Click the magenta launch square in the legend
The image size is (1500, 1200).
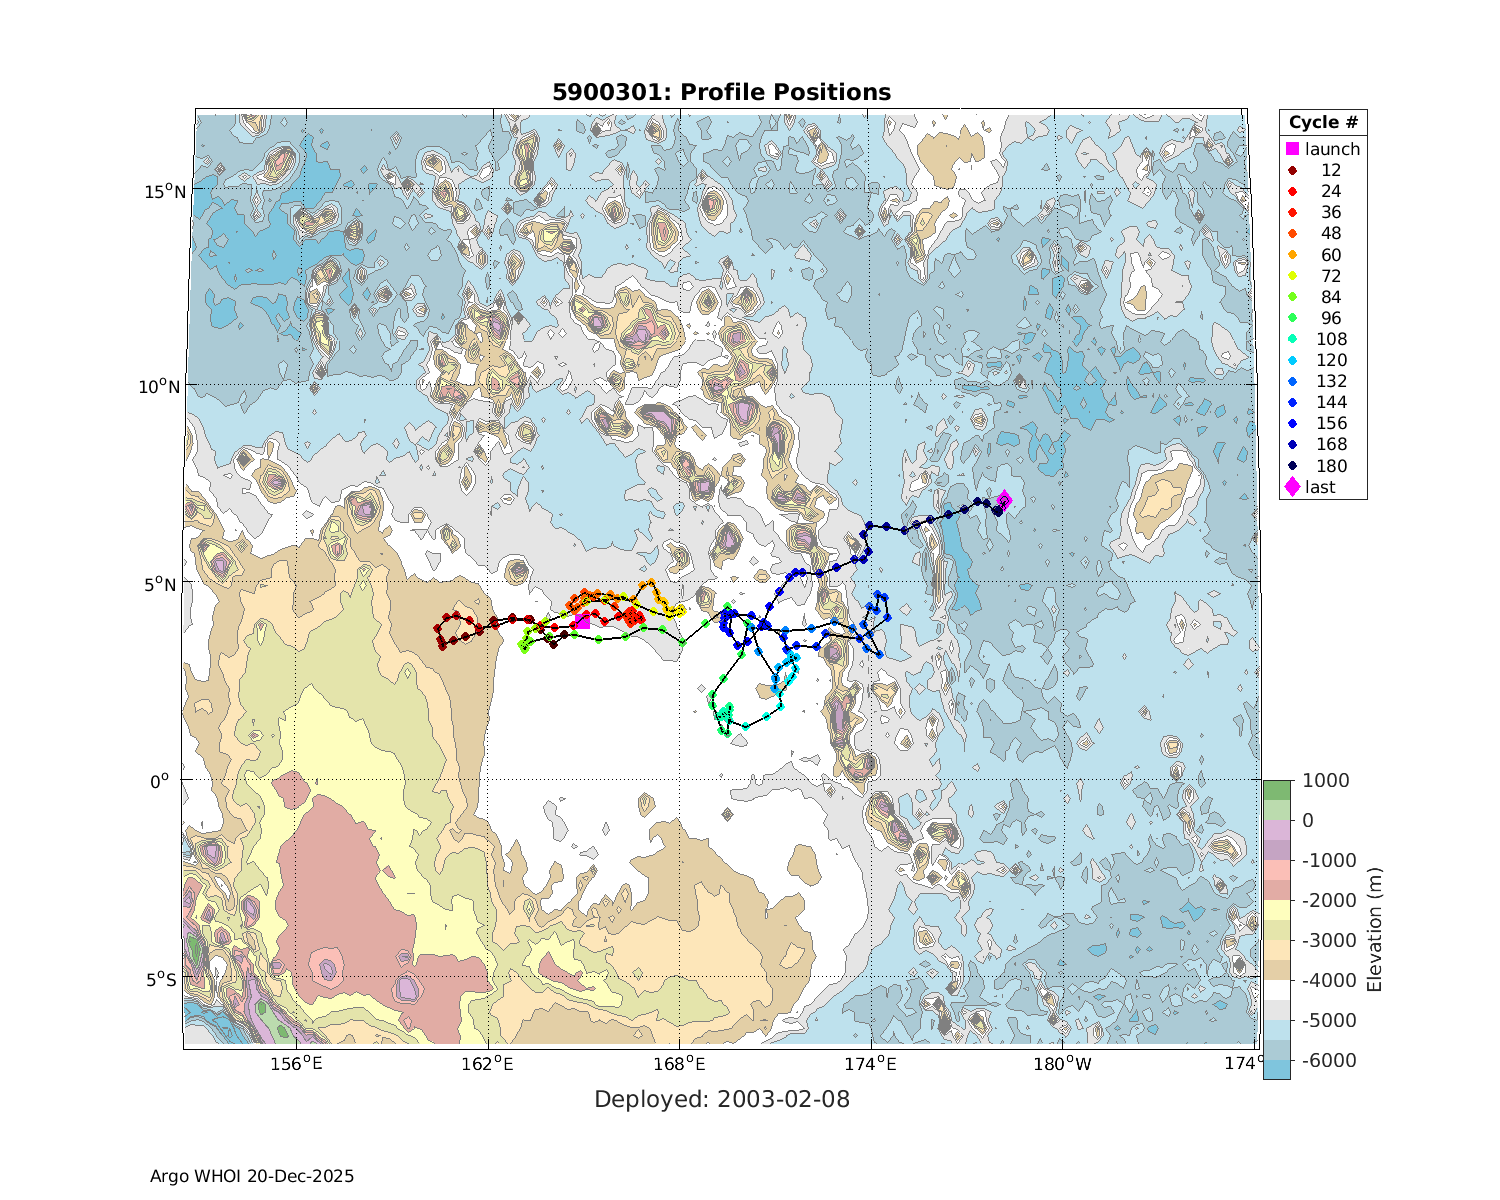click(1292, 149)
